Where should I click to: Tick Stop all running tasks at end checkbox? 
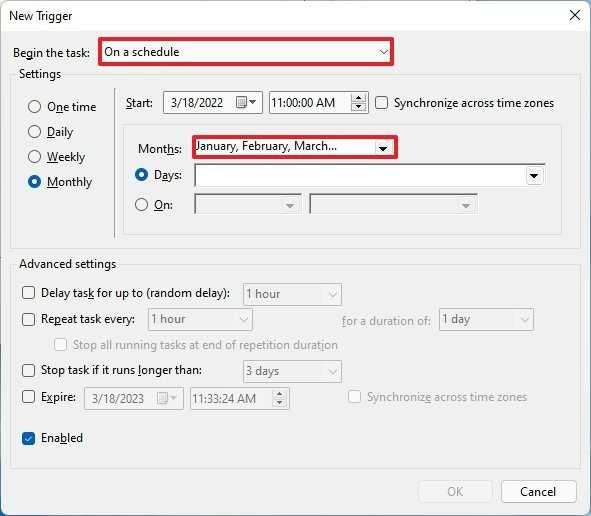pos(61,345)
